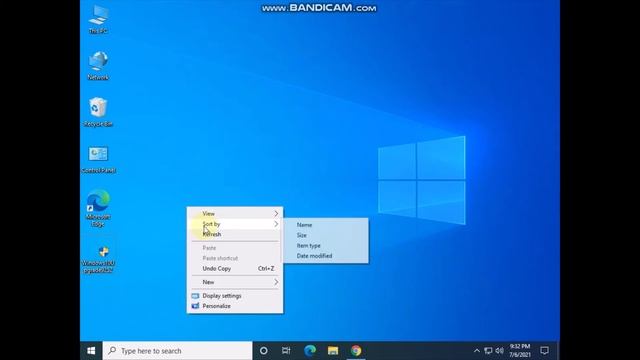Open the notification center icon
The height and width of the screenshot is (360, 640).
coord(544,351)
